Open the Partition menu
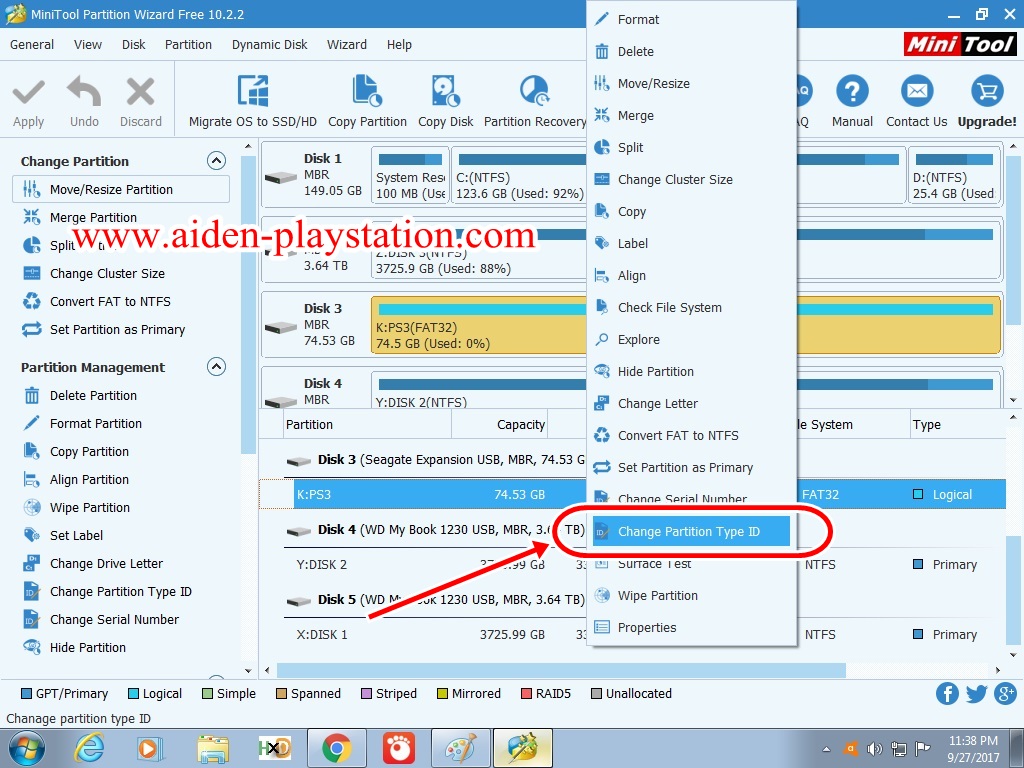 coord(188,44)
